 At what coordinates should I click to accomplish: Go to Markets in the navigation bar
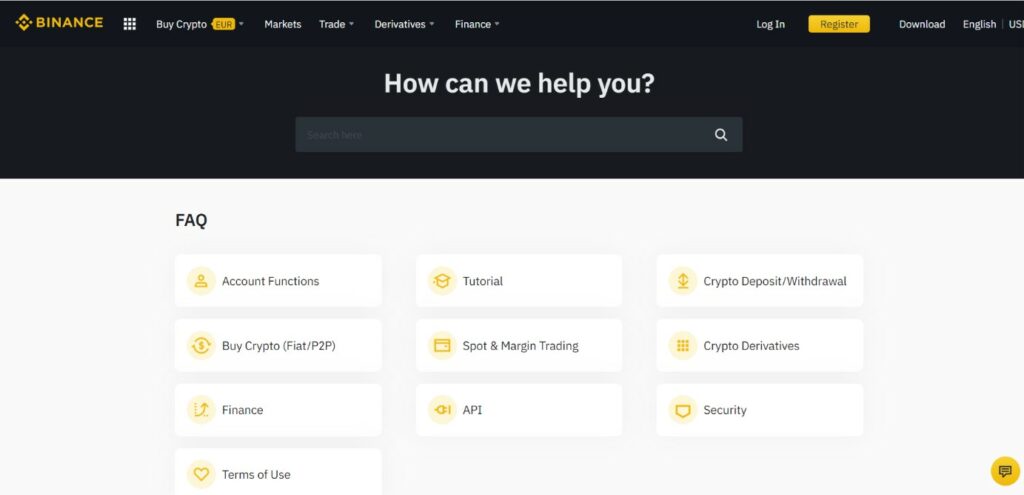(282, 24)
